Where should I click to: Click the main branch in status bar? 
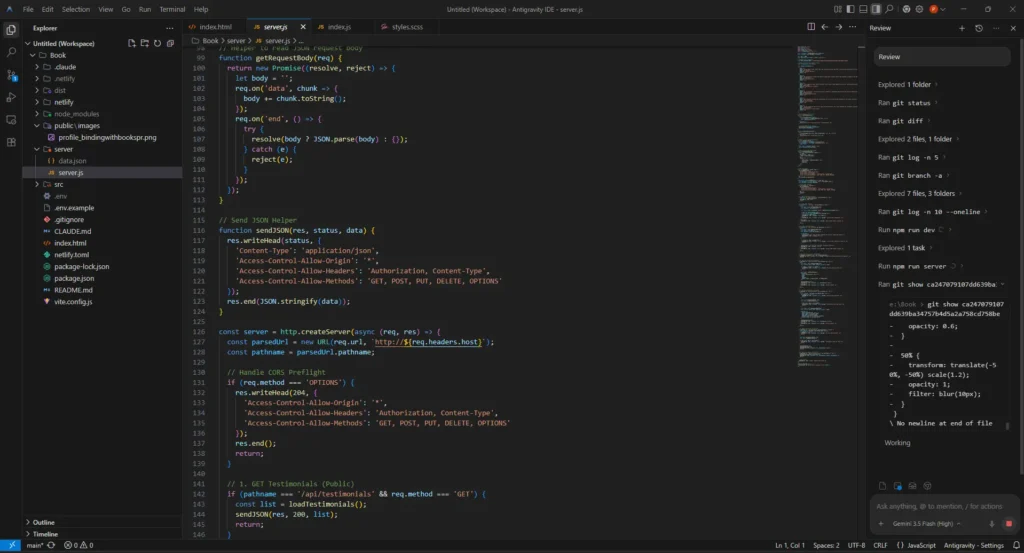pos(35,545)
